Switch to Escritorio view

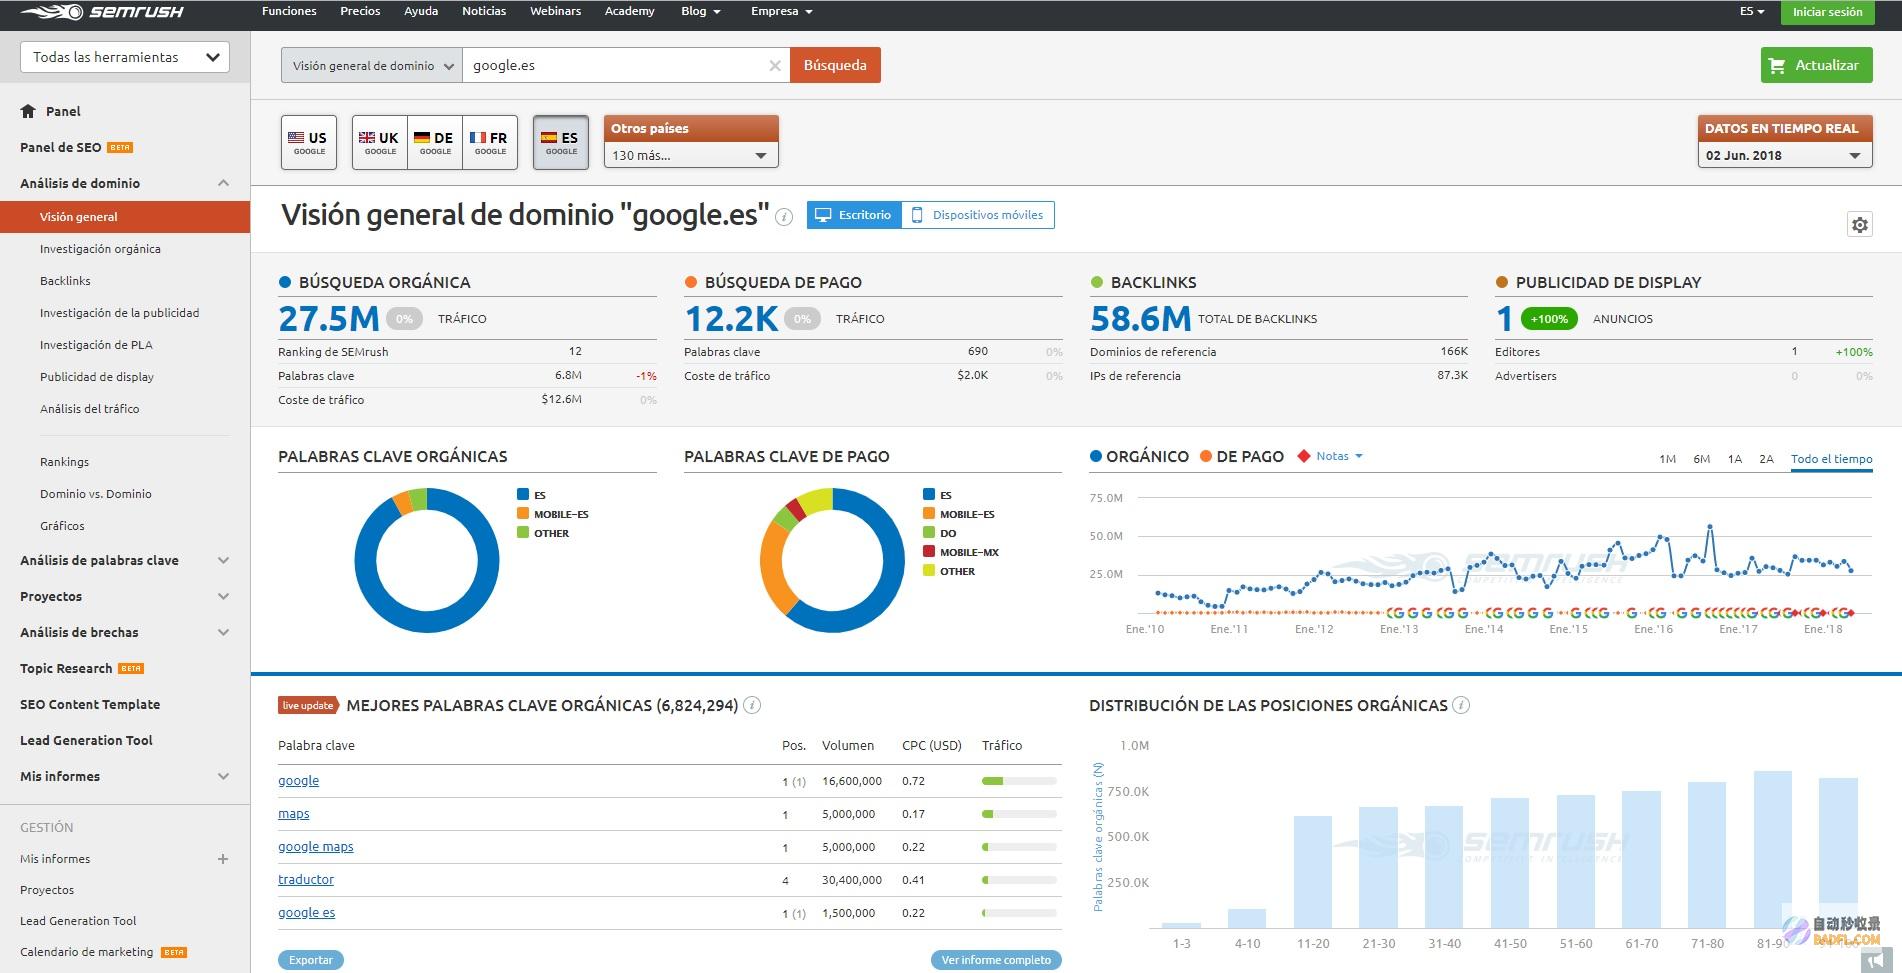pyautogui.click(x=854, y=215)
